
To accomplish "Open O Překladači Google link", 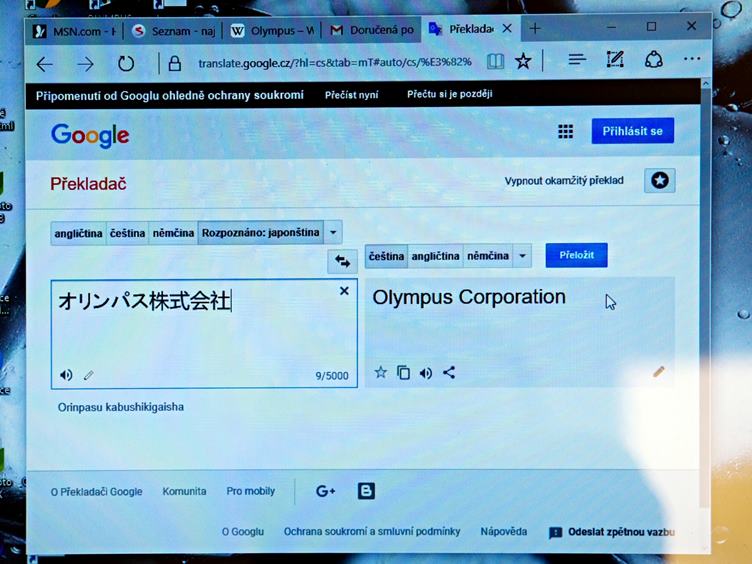I will coord(96,492).
